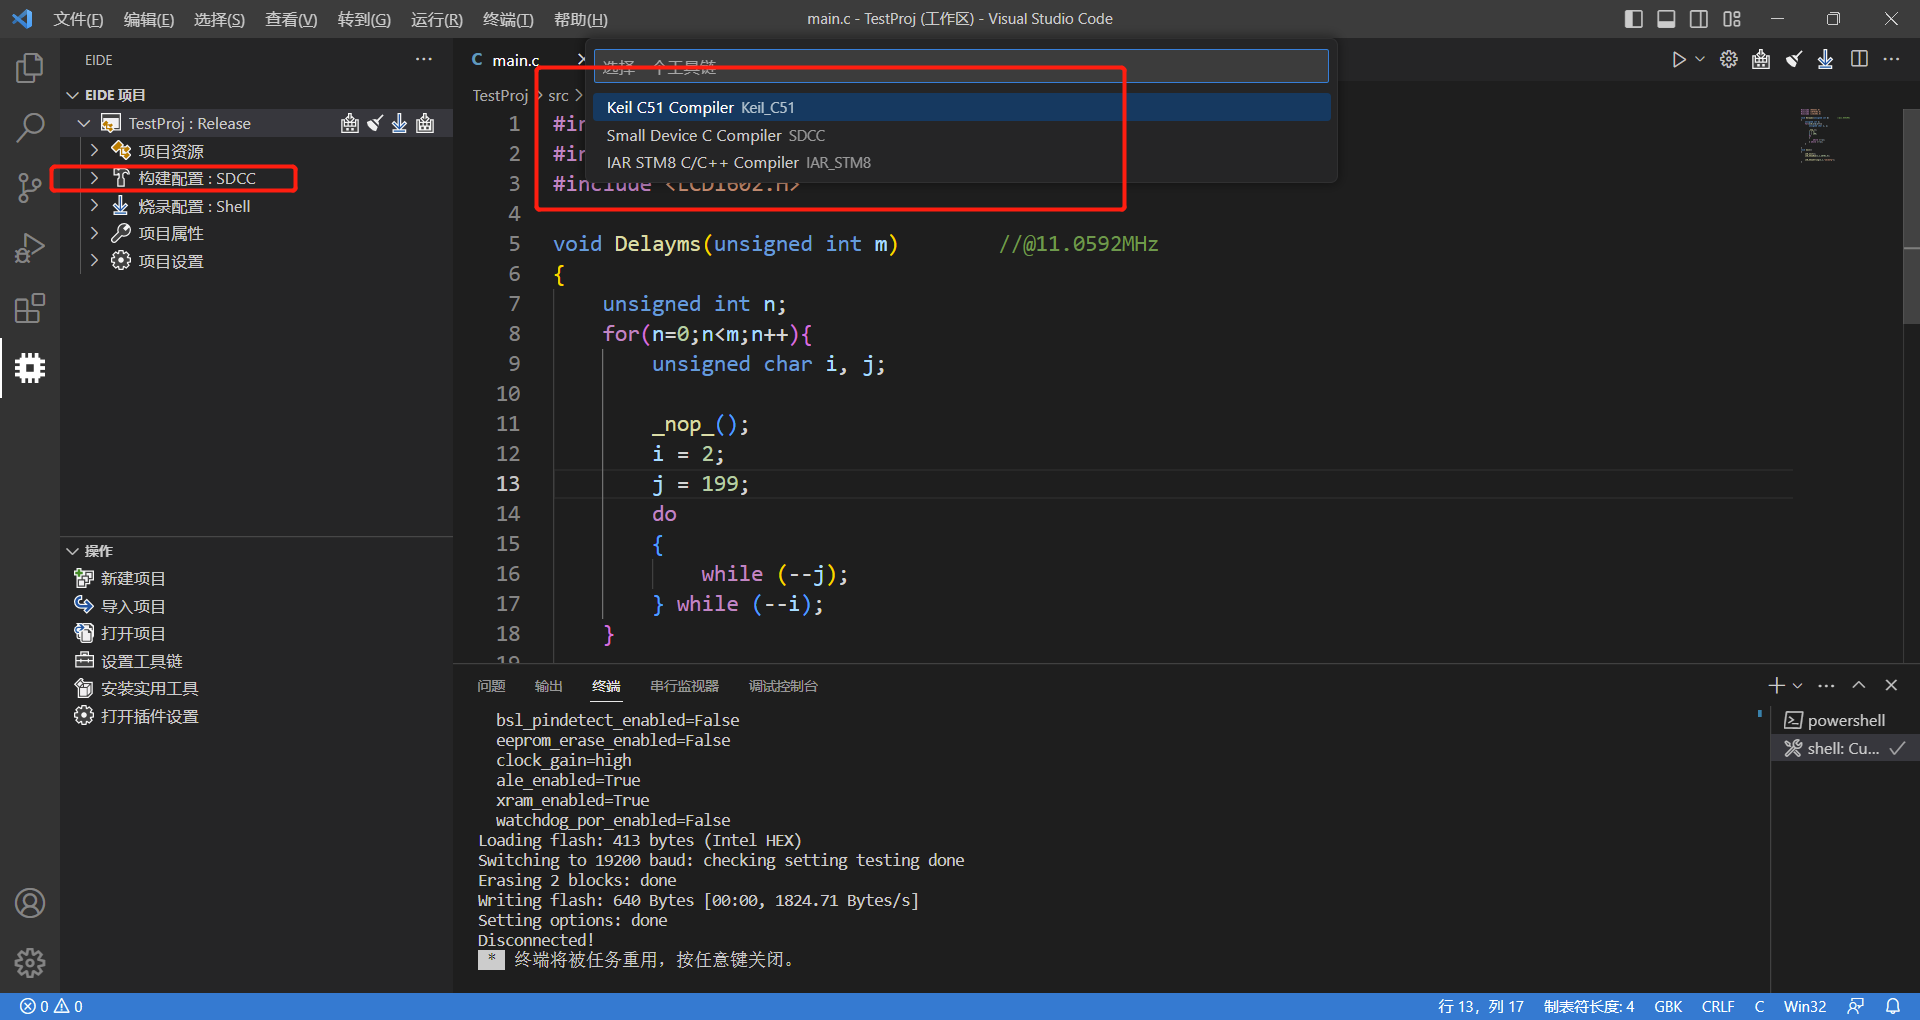Click build icon on TestProj row
Image resolution: width=1920 pixels, height=1020 pixels.
pos(350,123)
